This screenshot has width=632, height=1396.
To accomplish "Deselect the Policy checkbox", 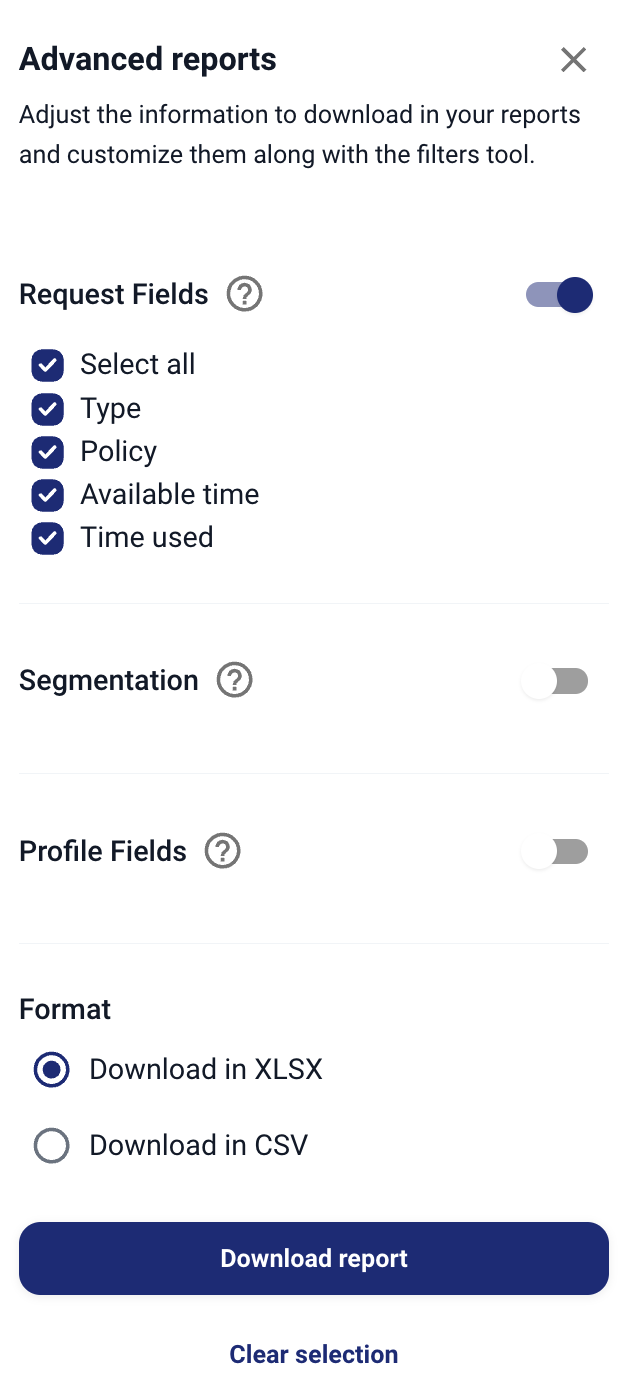I will [48, 452].
